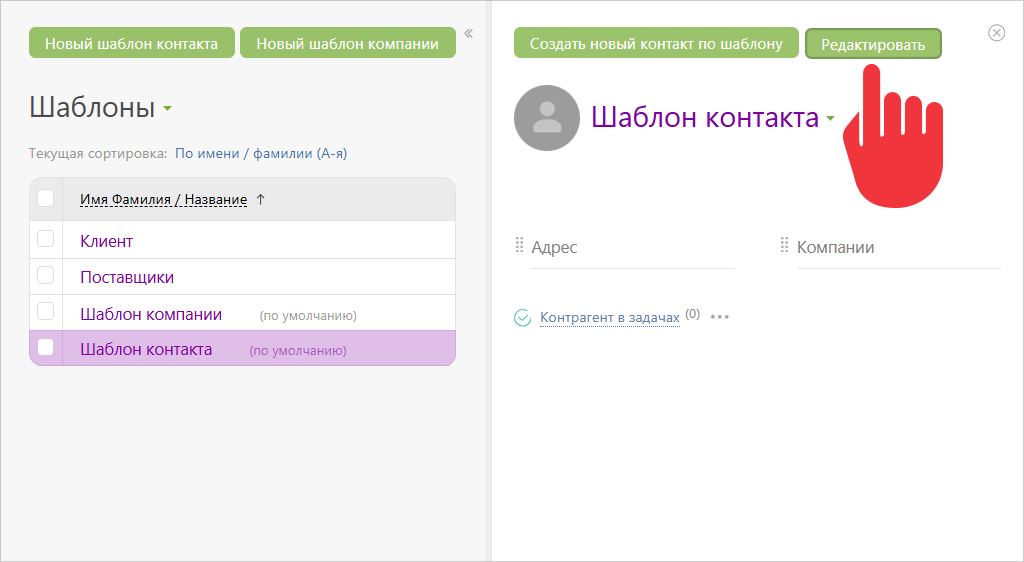This screenshot has height=562, width=1024.
Task: Open the dropdown arrow next to the Шаблоны heading
Action: click(167, 108)
